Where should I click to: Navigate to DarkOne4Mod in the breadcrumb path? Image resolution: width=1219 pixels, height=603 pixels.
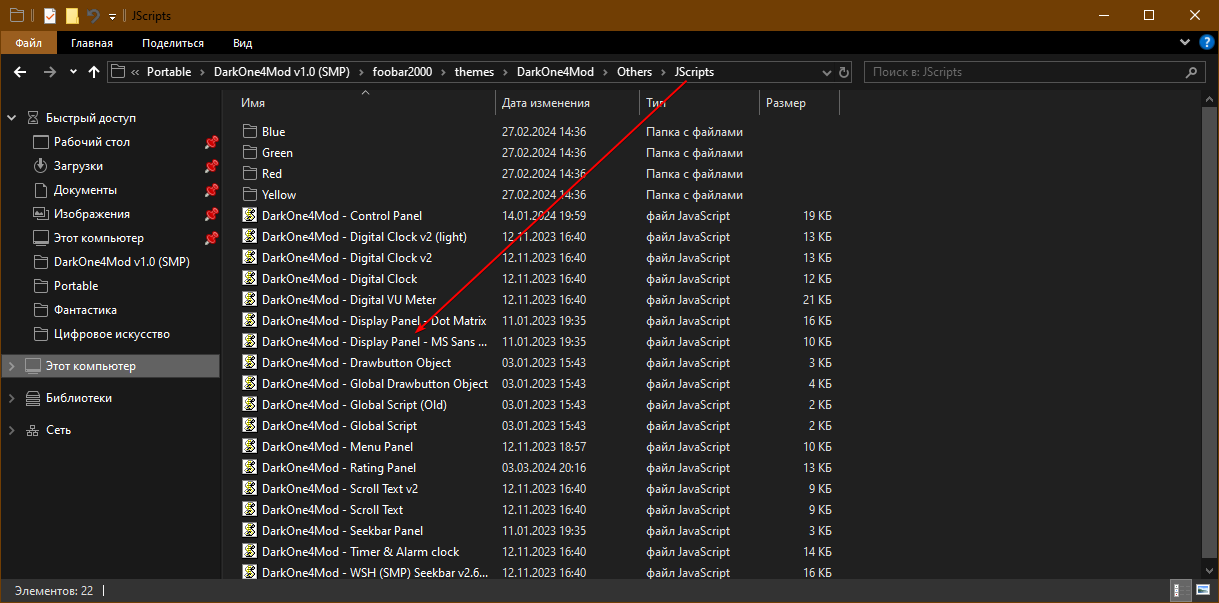pos(555,72)
